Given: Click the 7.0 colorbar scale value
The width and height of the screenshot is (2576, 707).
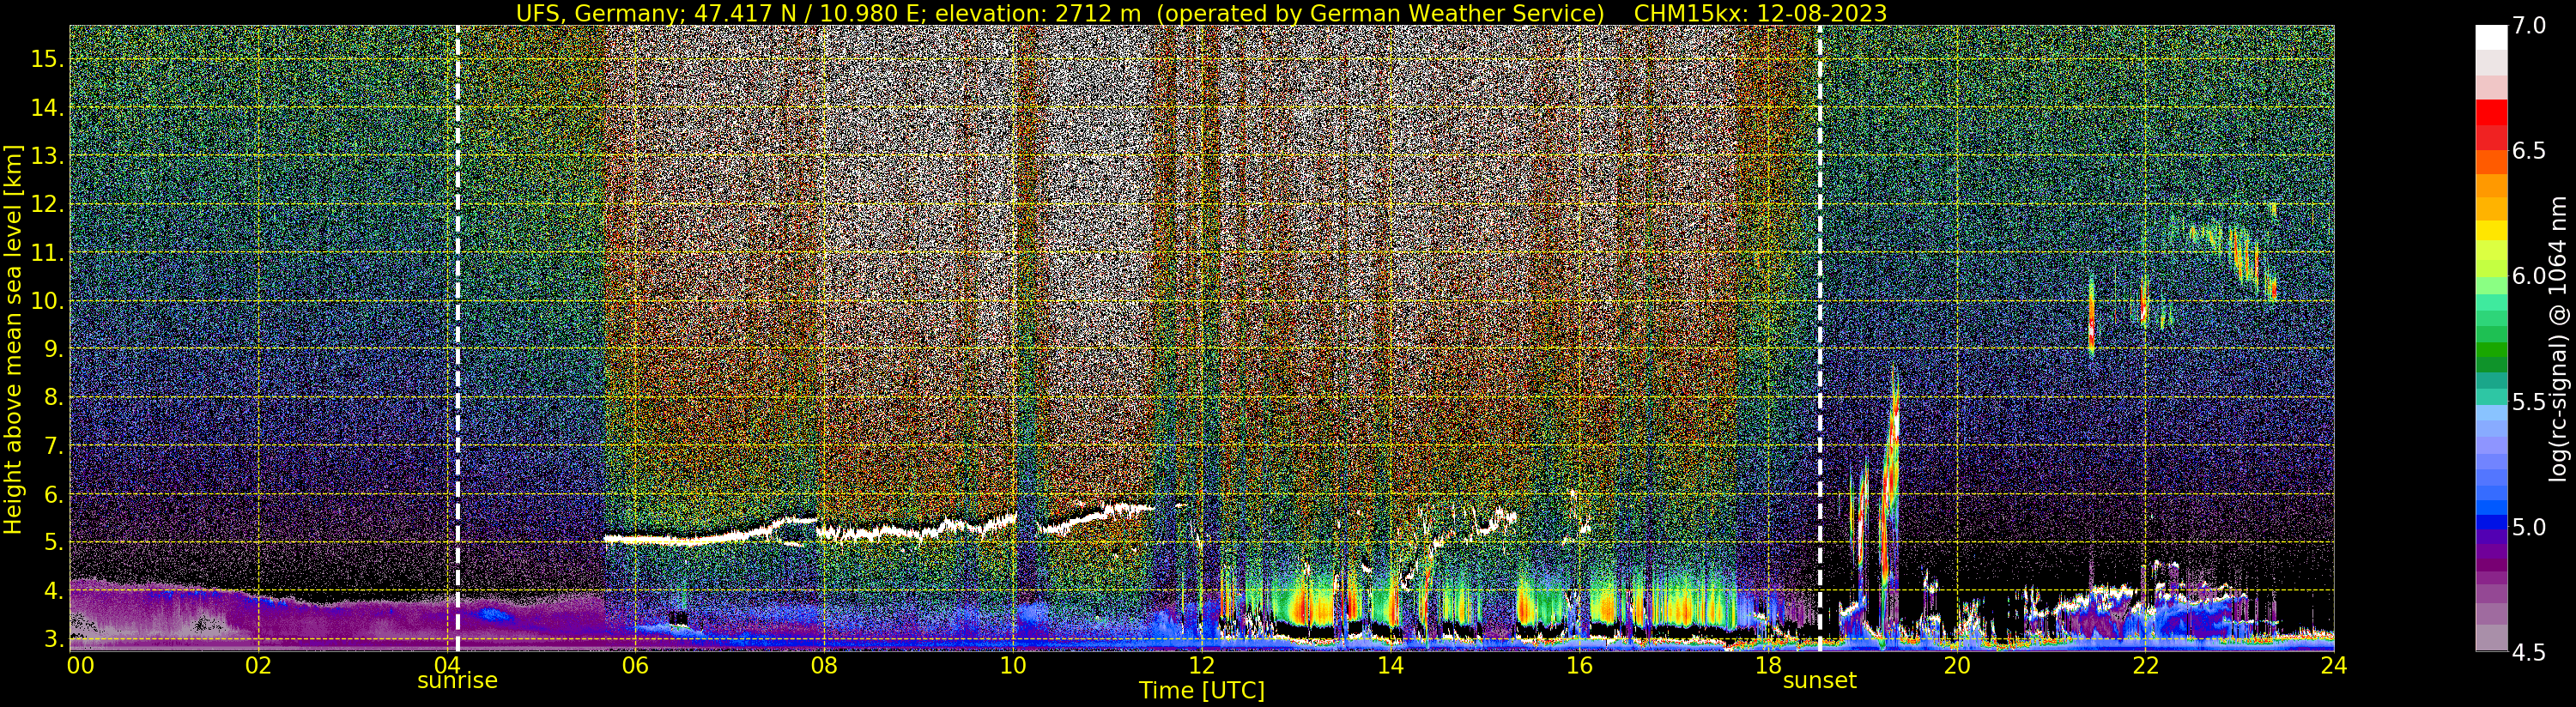Looking at the screenshot, I should (2529, 26).
